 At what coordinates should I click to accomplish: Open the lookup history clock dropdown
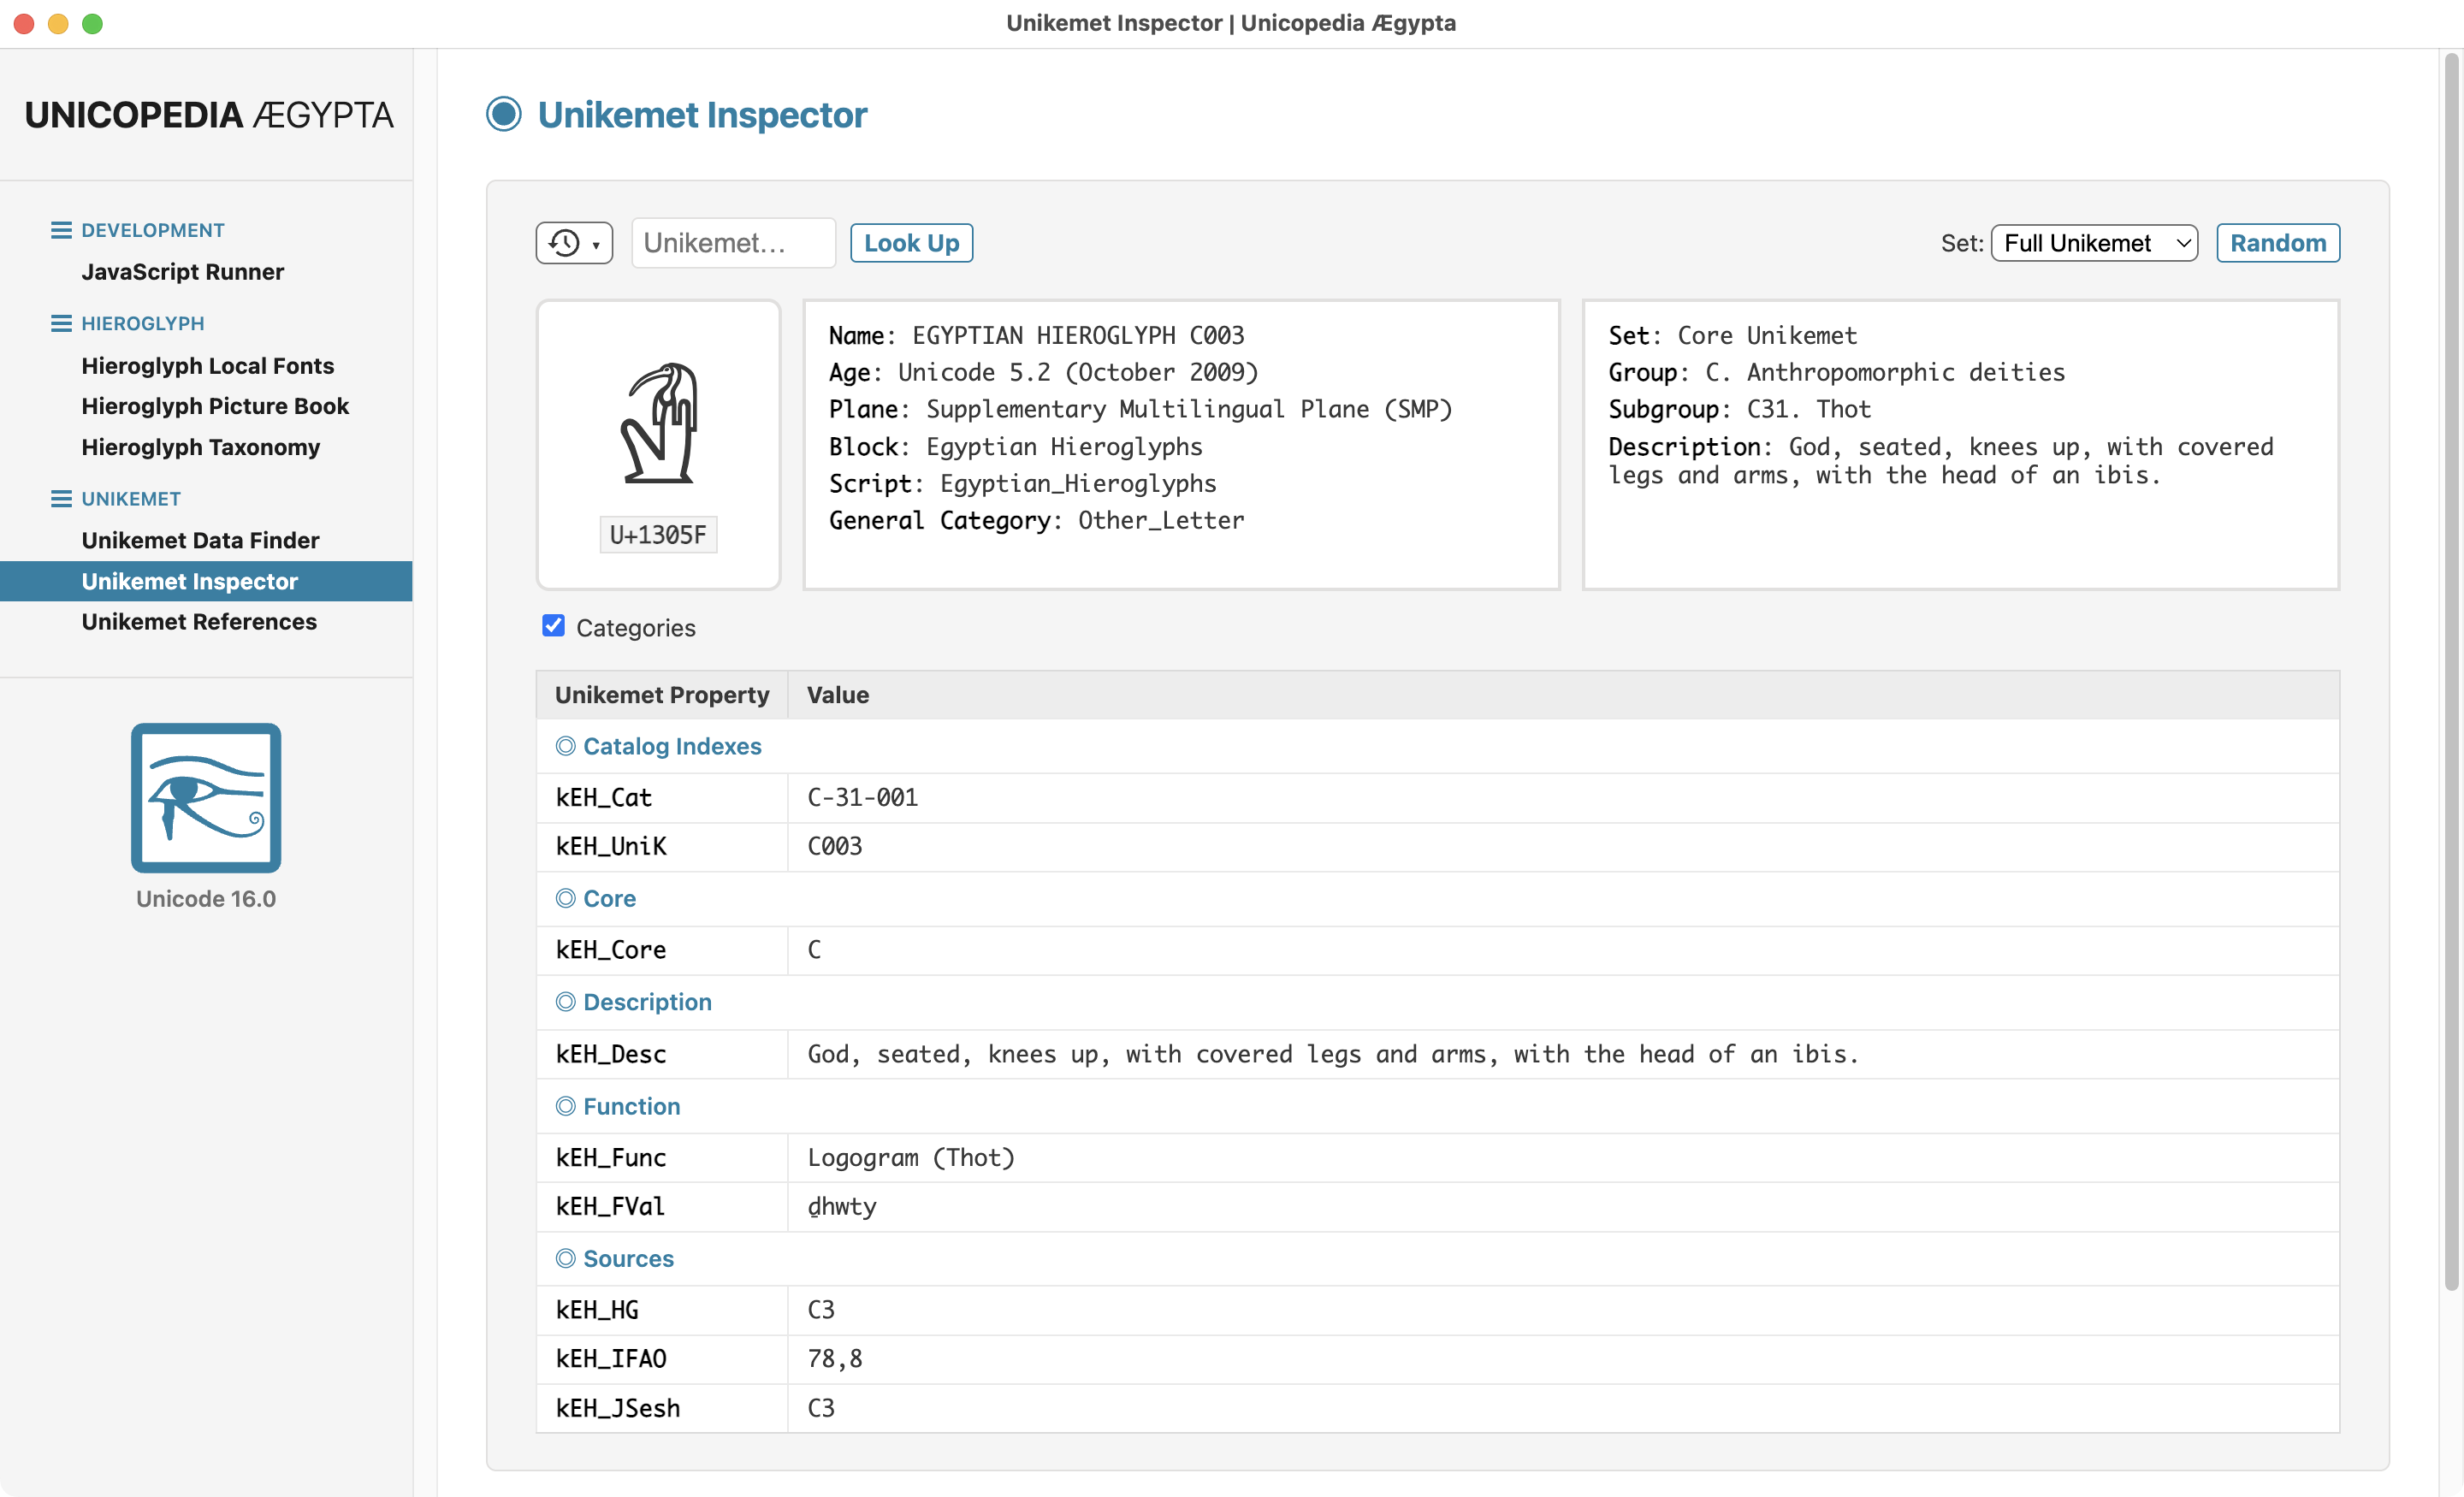tap(574, 243)
